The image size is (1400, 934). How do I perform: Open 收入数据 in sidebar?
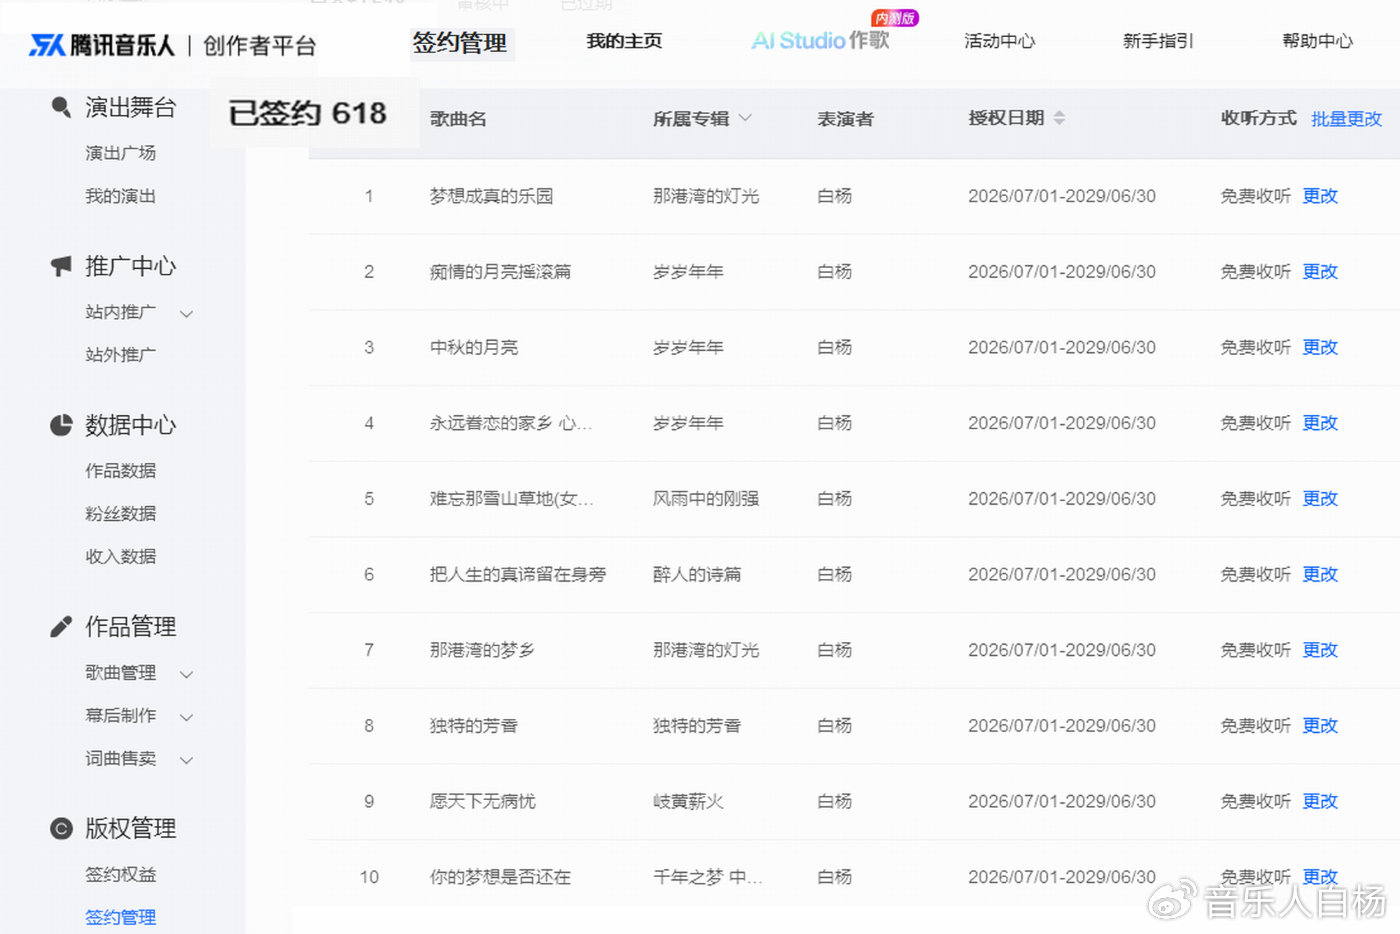[x=120, y=556]
